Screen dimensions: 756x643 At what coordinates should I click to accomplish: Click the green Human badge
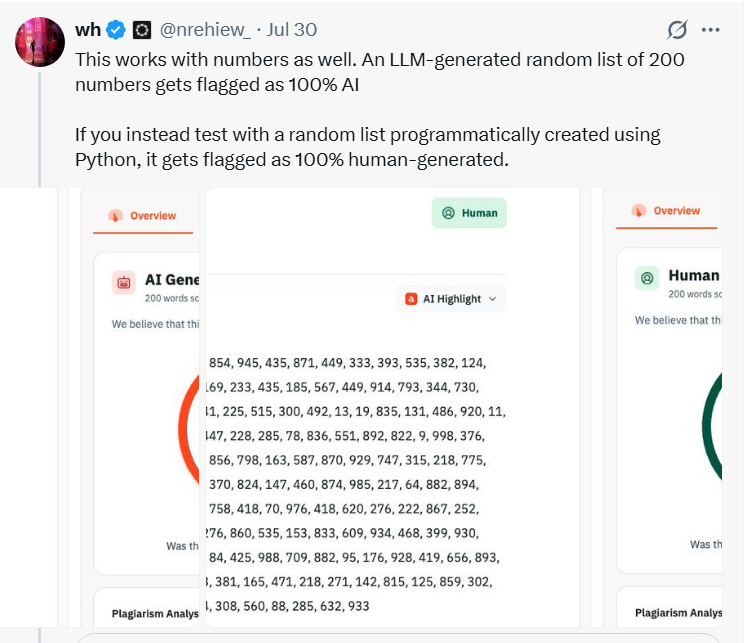(469, 213)
